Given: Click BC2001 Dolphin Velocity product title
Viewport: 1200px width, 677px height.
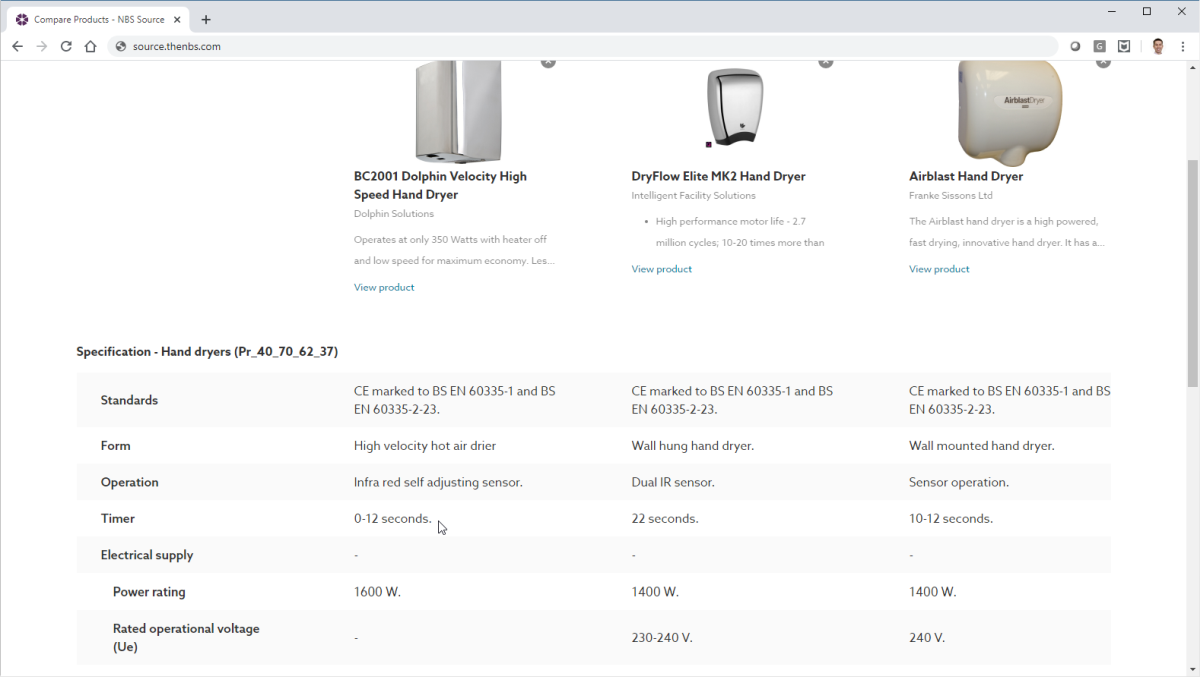Looking at the screenshot, I should [440, 185].
